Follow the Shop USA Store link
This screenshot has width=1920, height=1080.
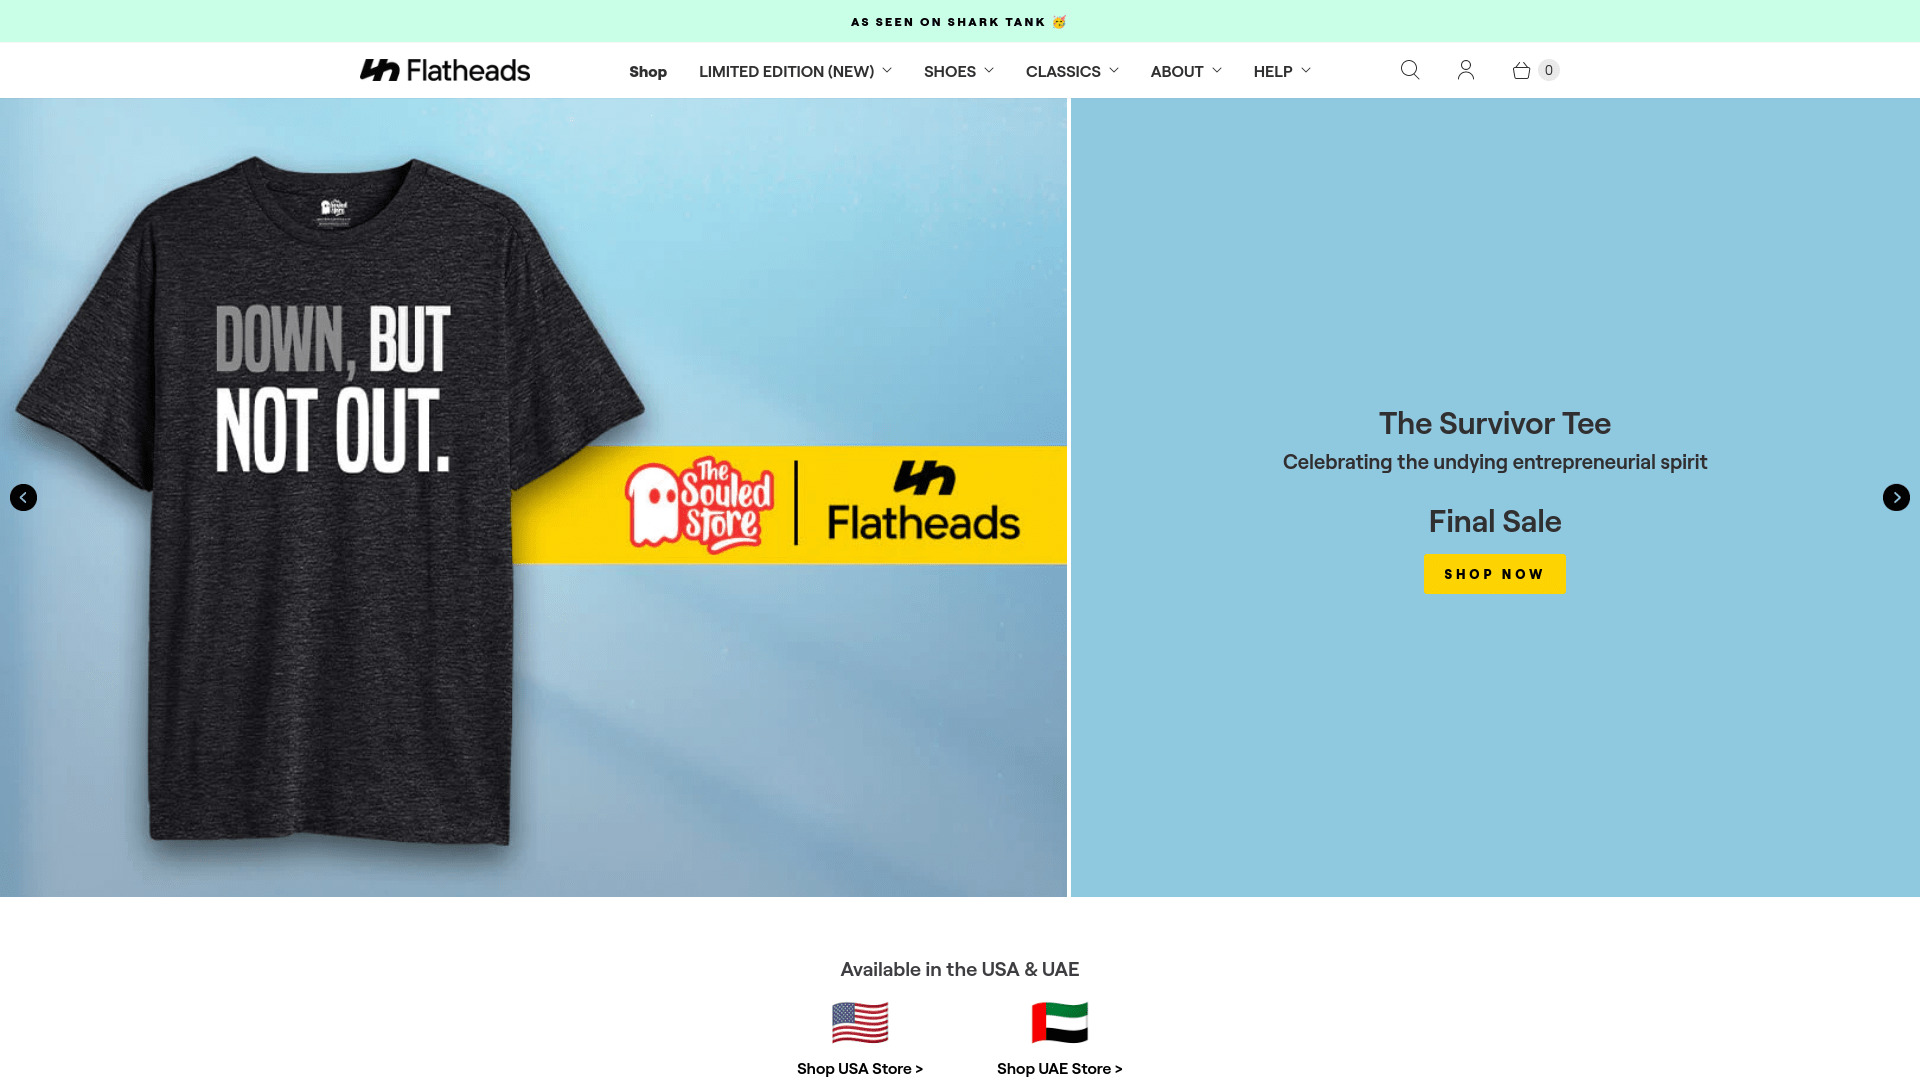[x=860, y=1068]
